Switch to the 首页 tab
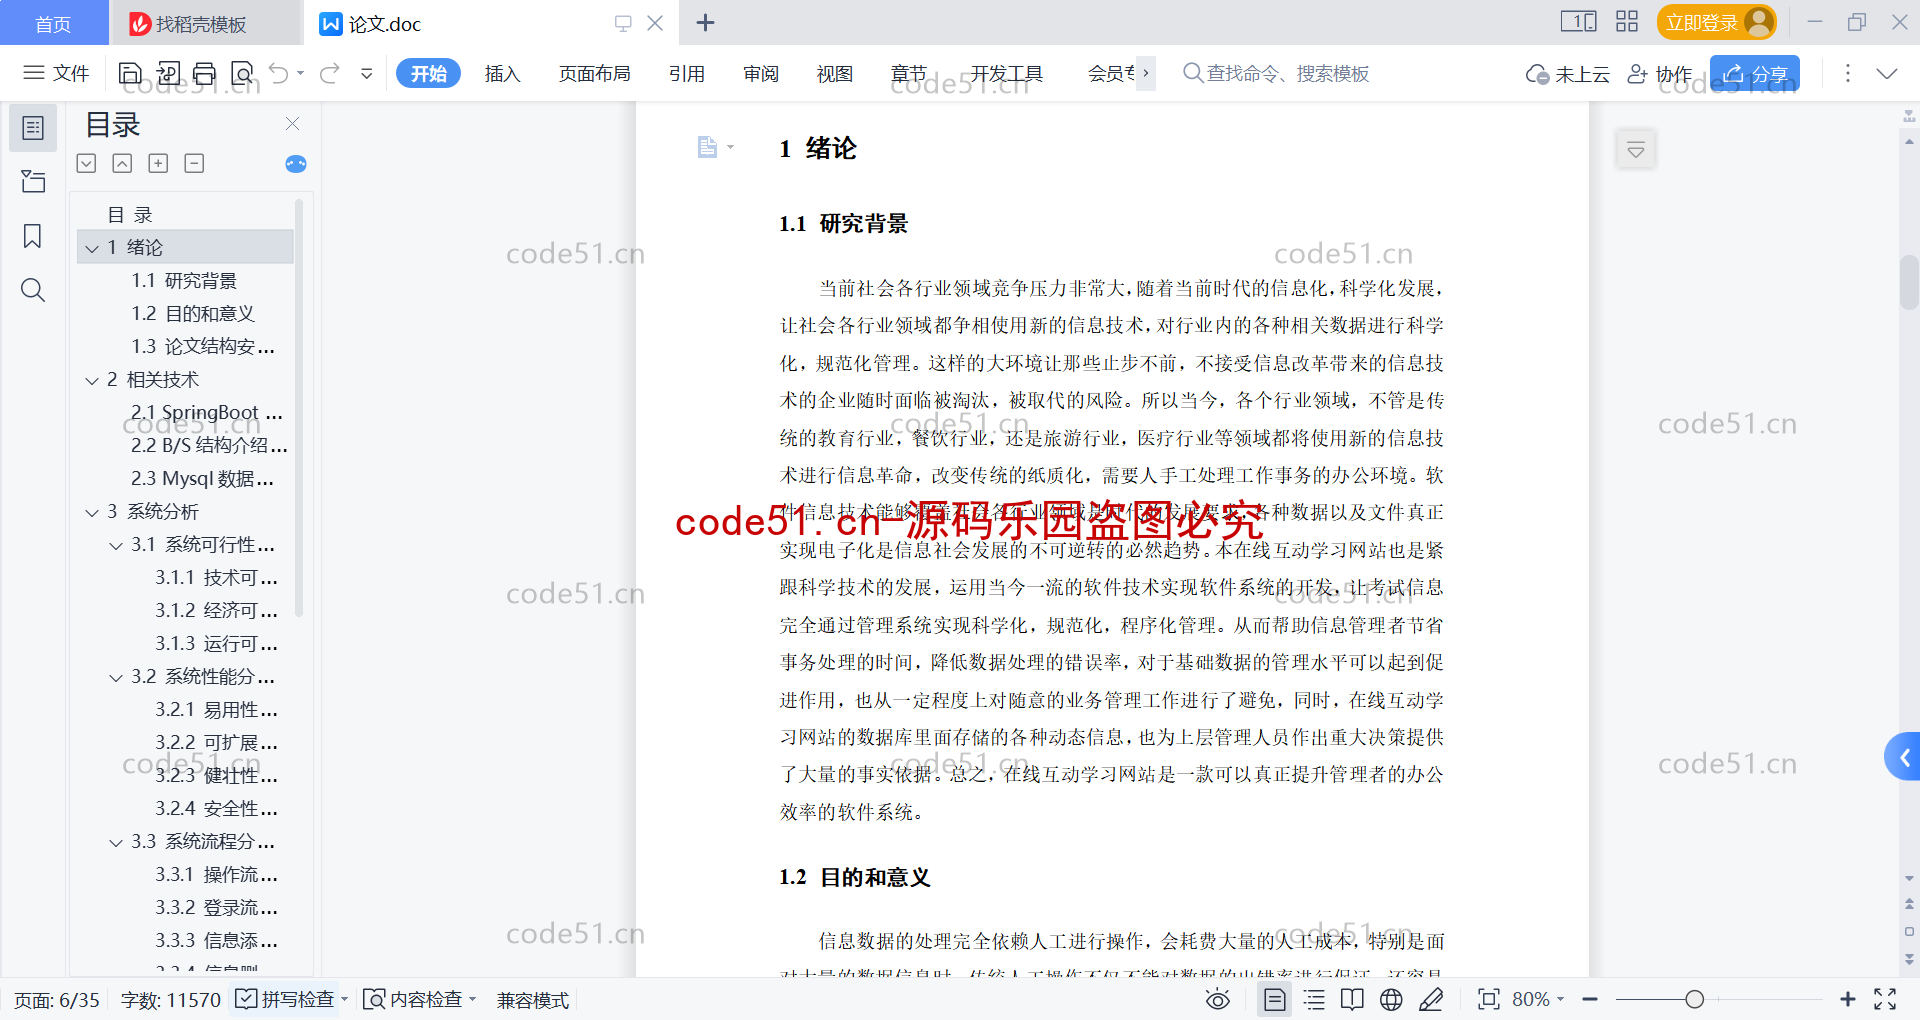The image size is (1920, 1020). point(53,23)
